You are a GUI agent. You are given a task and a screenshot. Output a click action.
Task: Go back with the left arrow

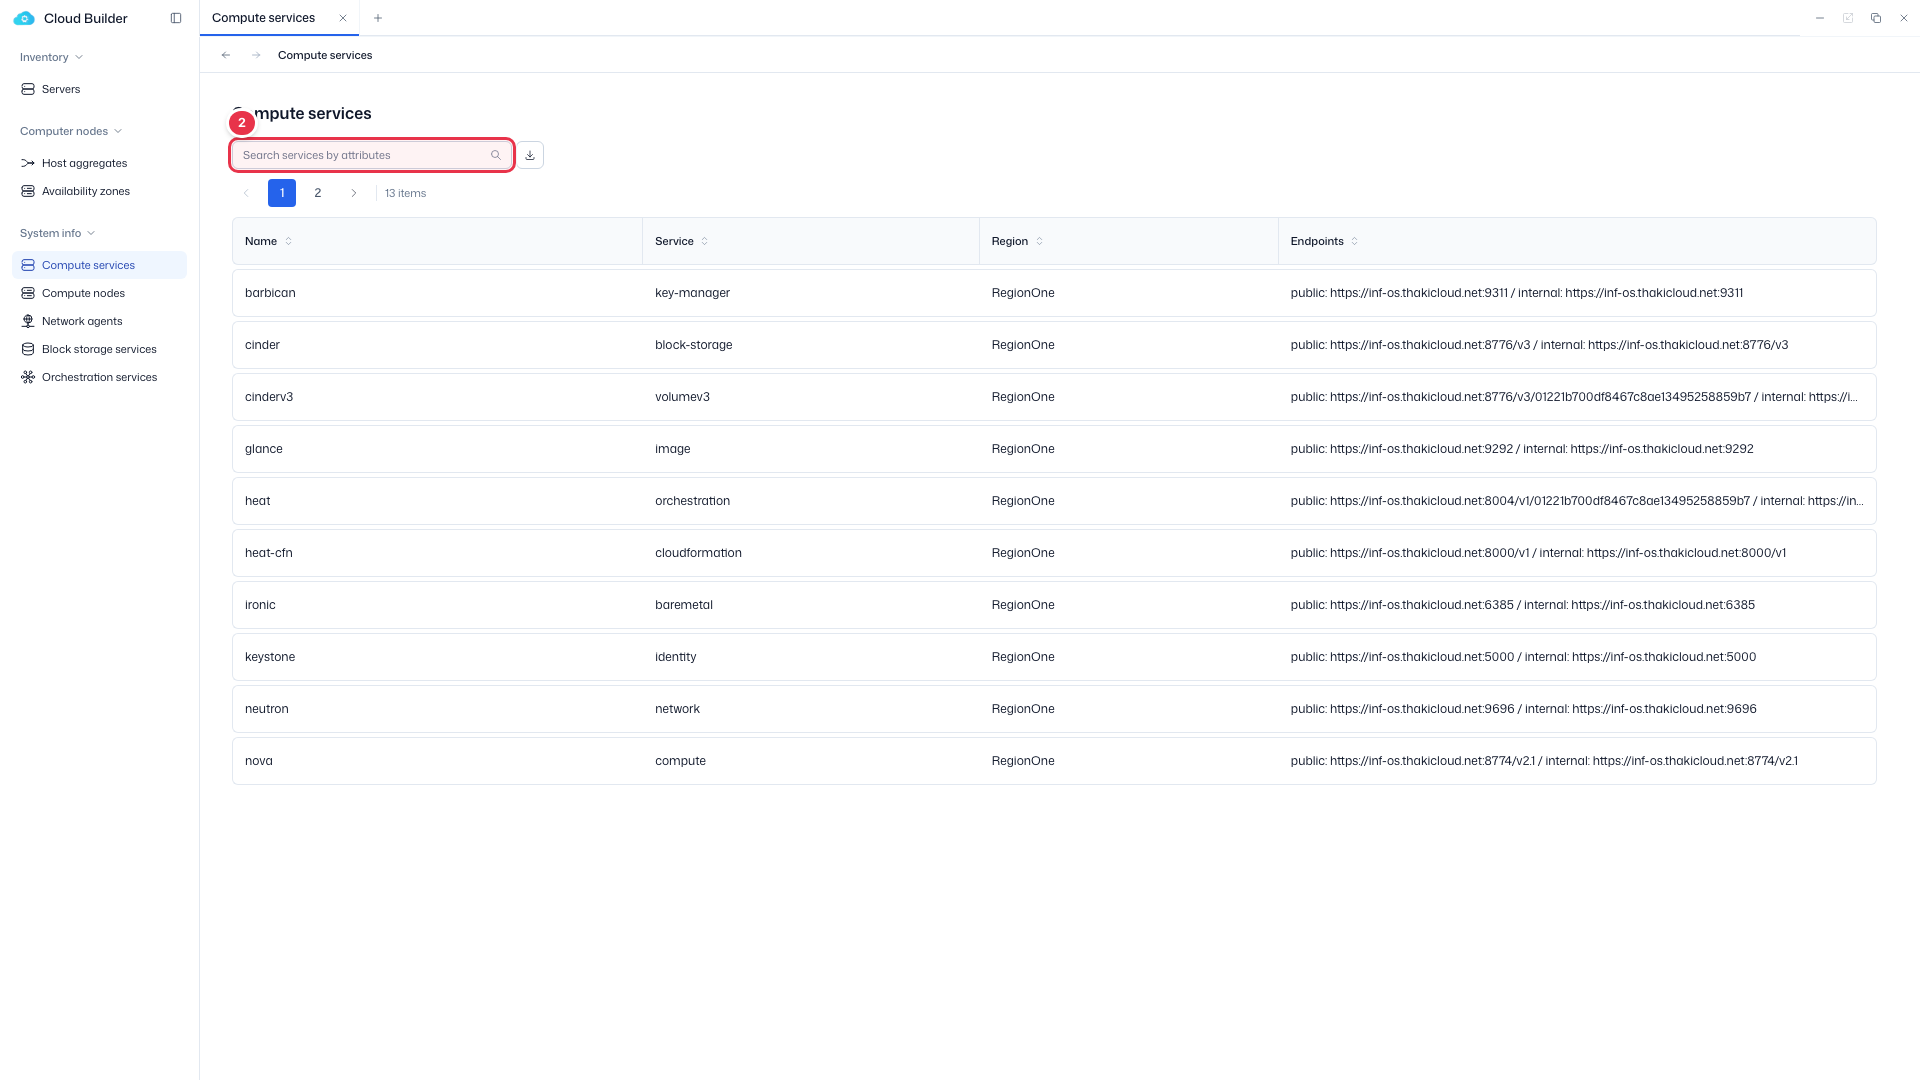point(226,55)
